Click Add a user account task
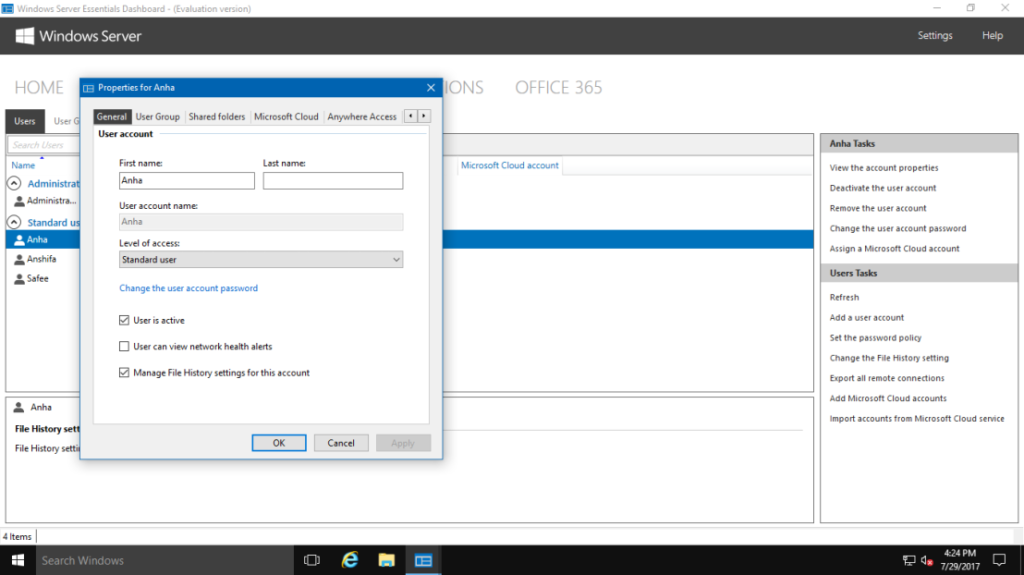 tap(867, 318)
